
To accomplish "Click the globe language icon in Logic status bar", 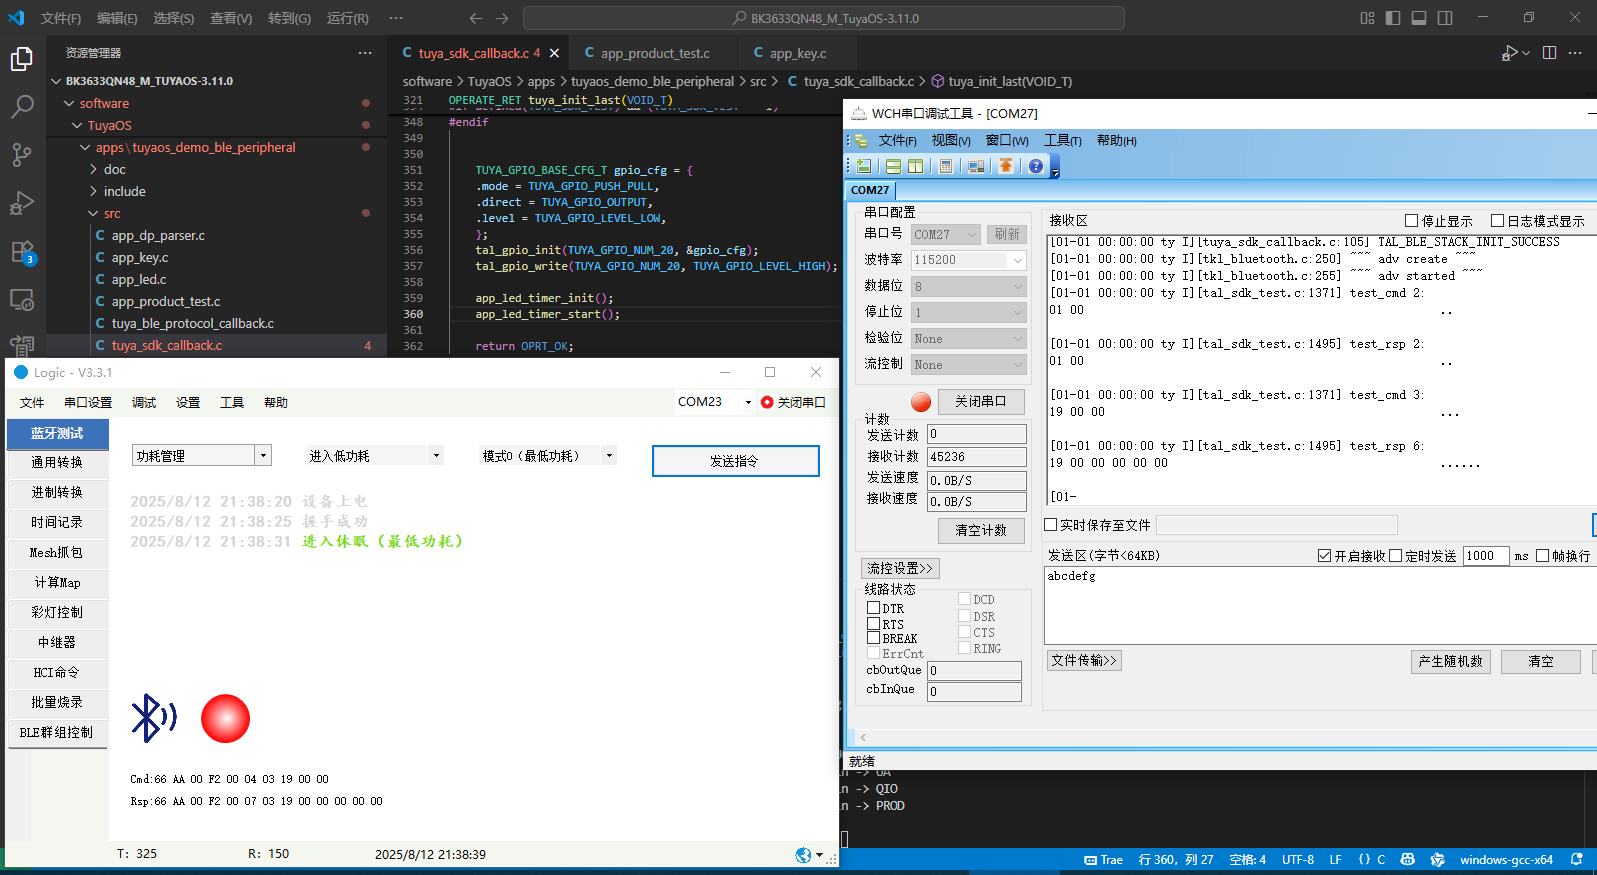I will 803,855.
